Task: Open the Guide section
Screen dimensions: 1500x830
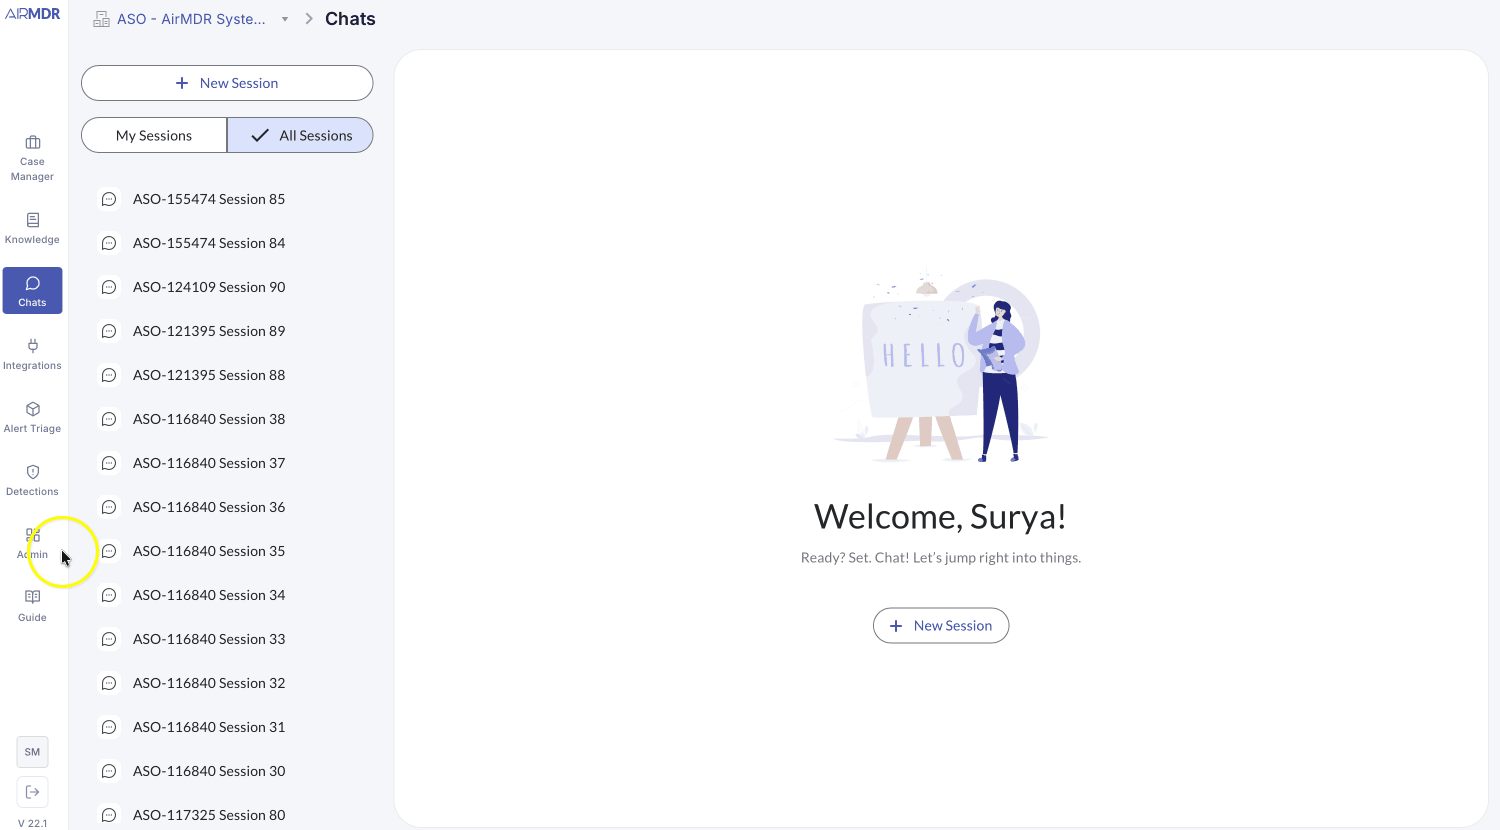Action: click(32, 606)
